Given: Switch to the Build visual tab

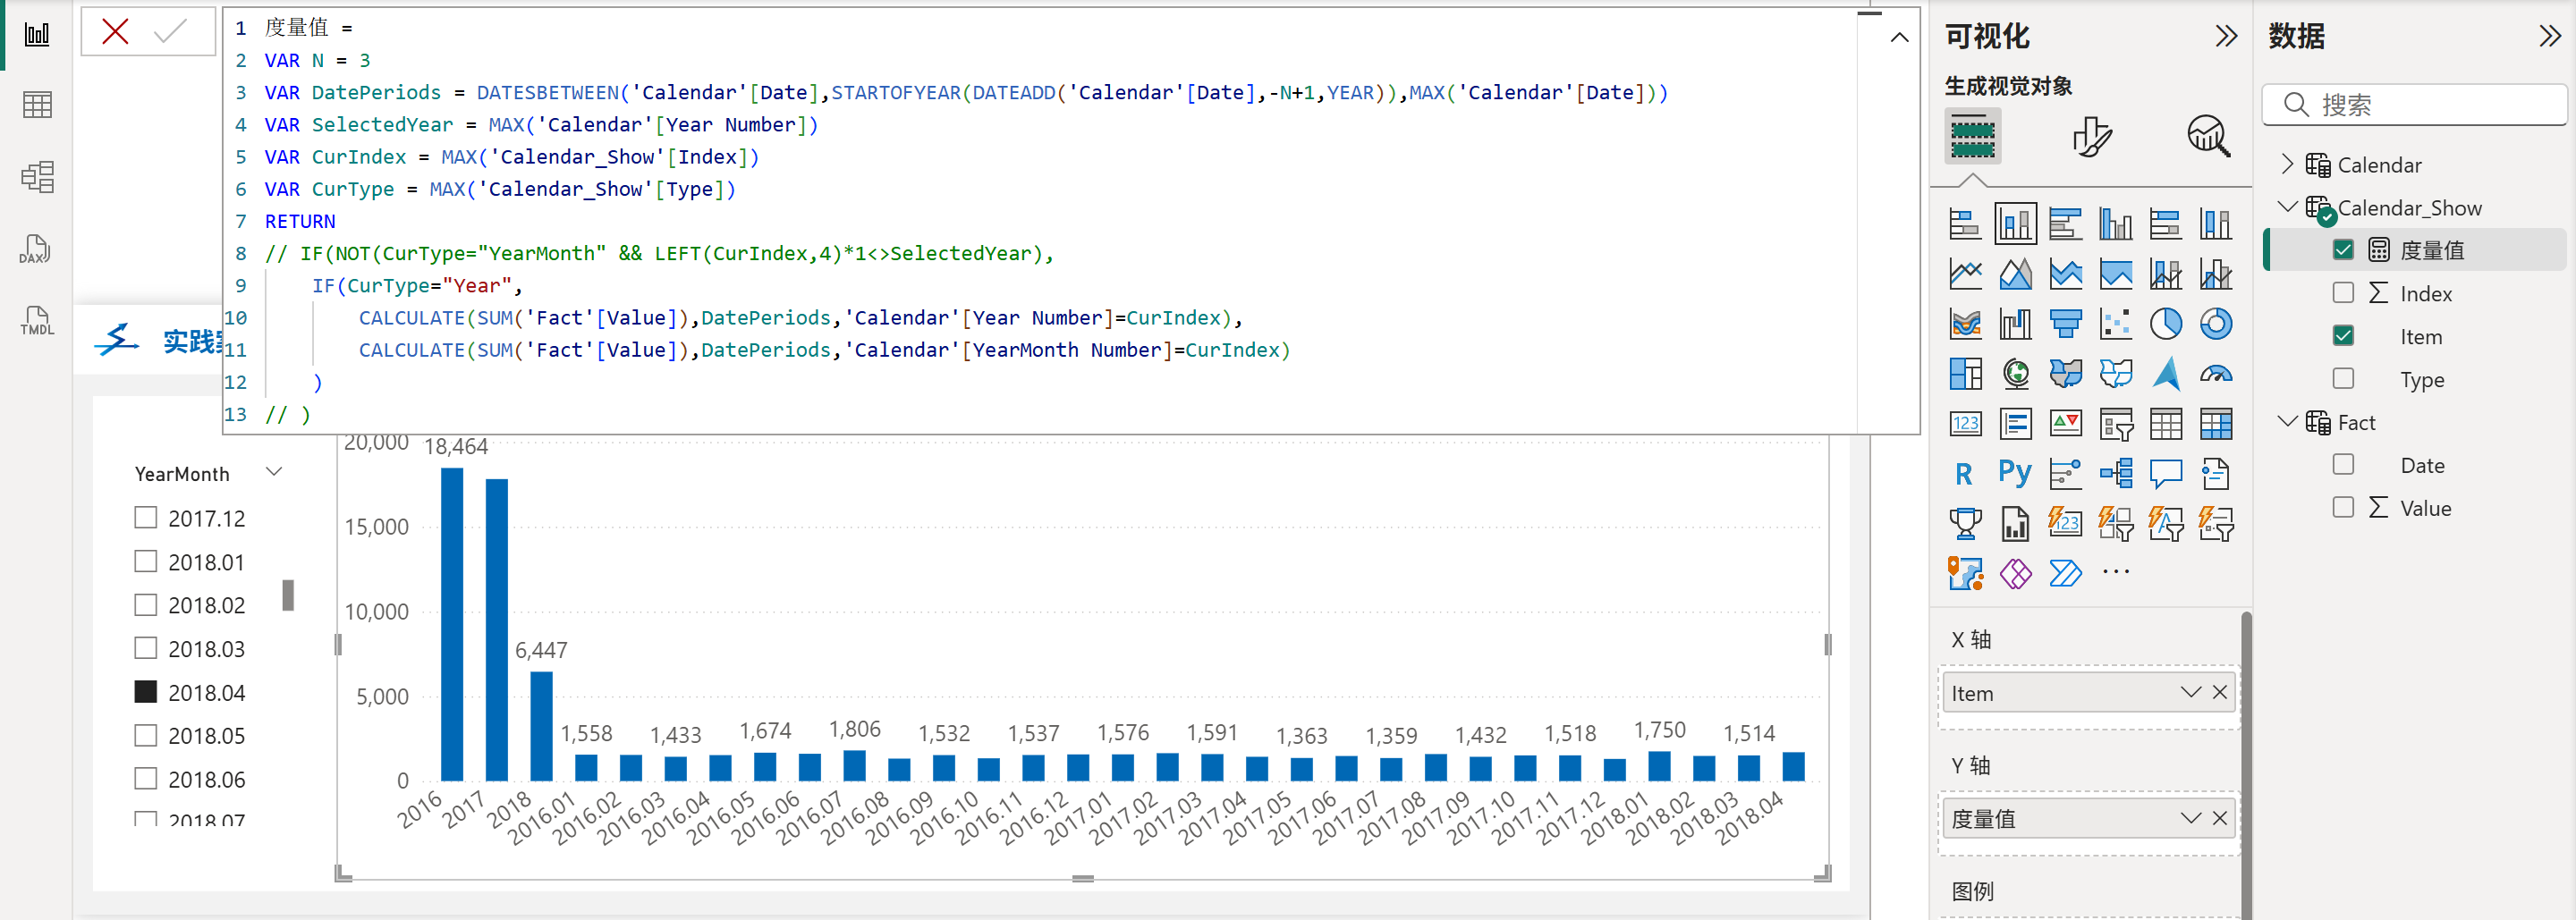Looking at the screenshot, I should (x=1972, y=136).
